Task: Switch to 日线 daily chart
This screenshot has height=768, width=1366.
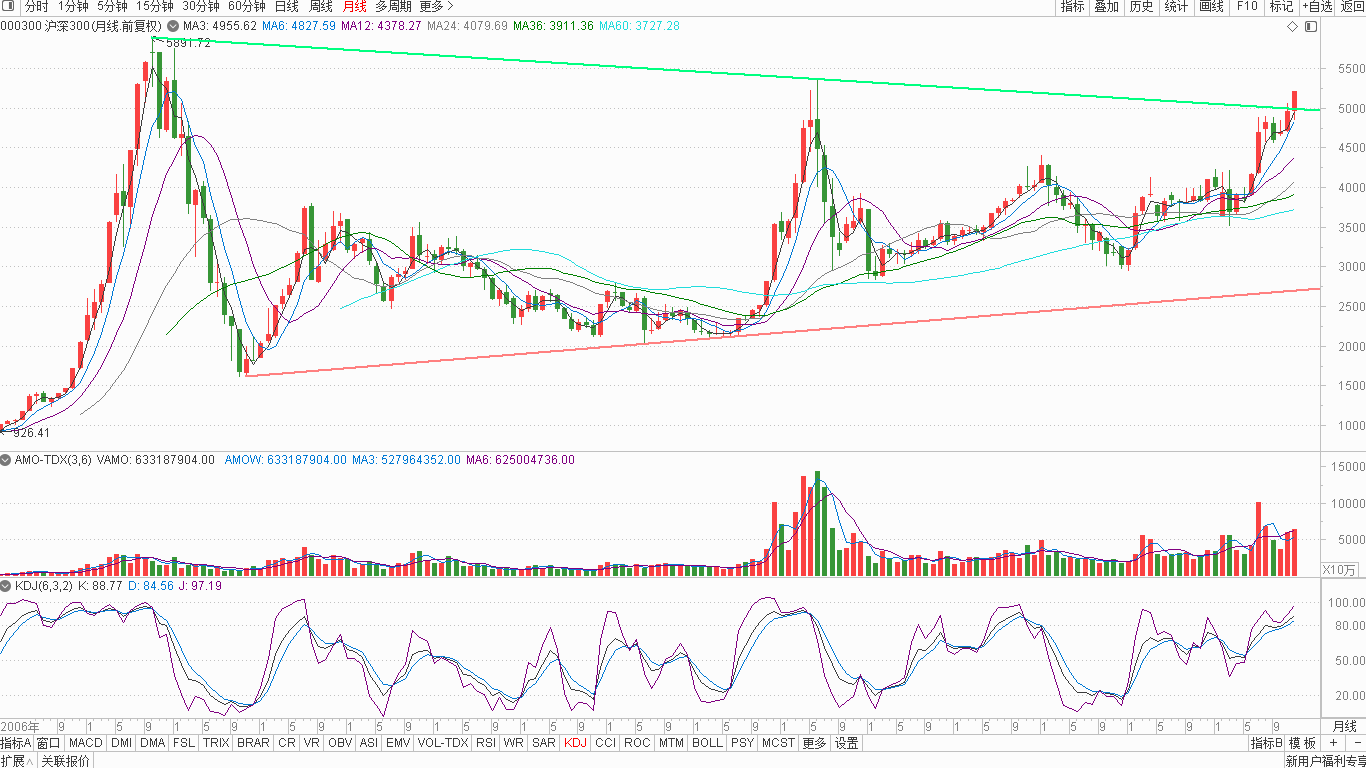Action: 286,6
